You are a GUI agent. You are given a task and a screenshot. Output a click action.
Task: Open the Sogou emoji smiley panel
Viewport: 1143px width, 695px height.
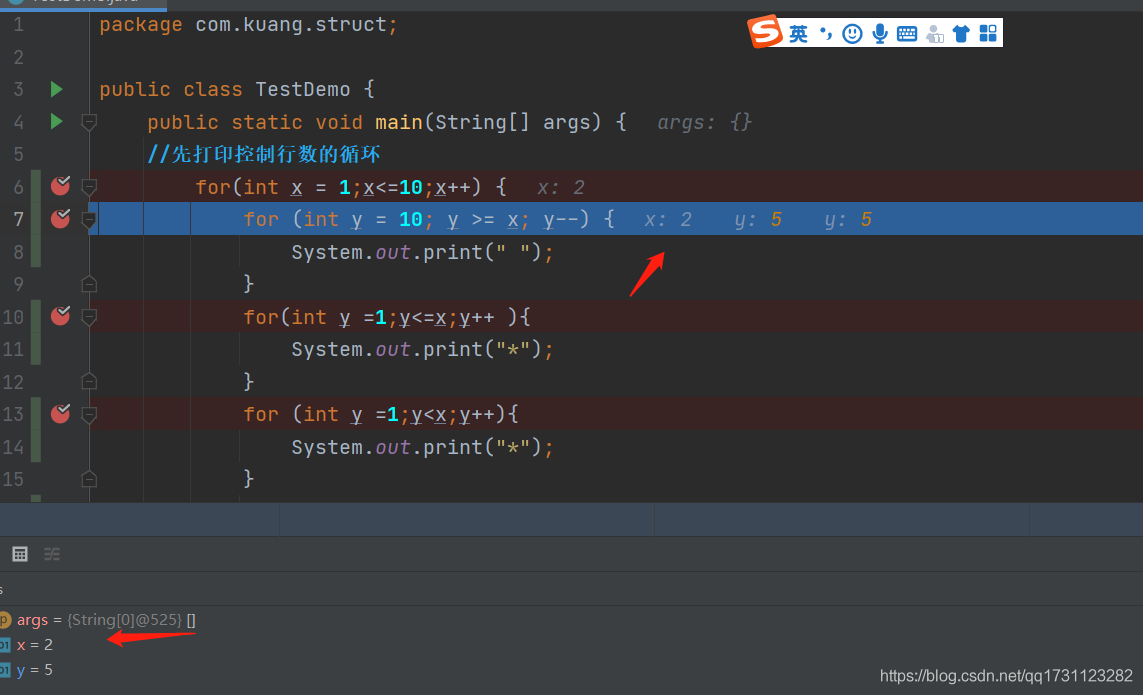pos(852,34)
